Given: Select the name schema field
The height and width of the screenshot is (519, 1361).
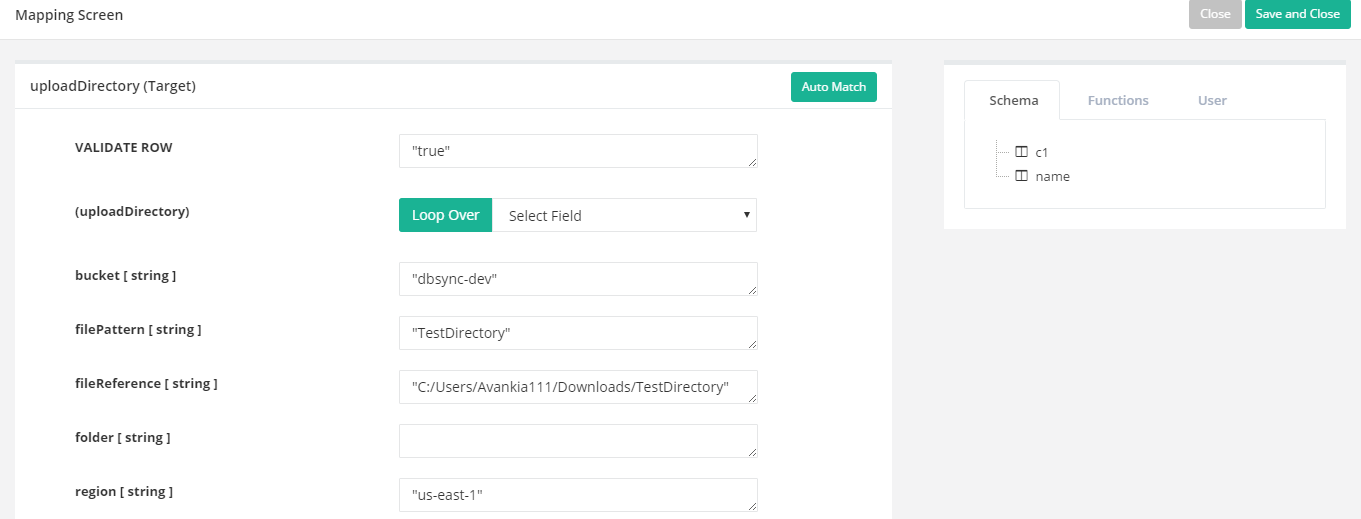Looking at the screenshot, I should coord(1052,176).
